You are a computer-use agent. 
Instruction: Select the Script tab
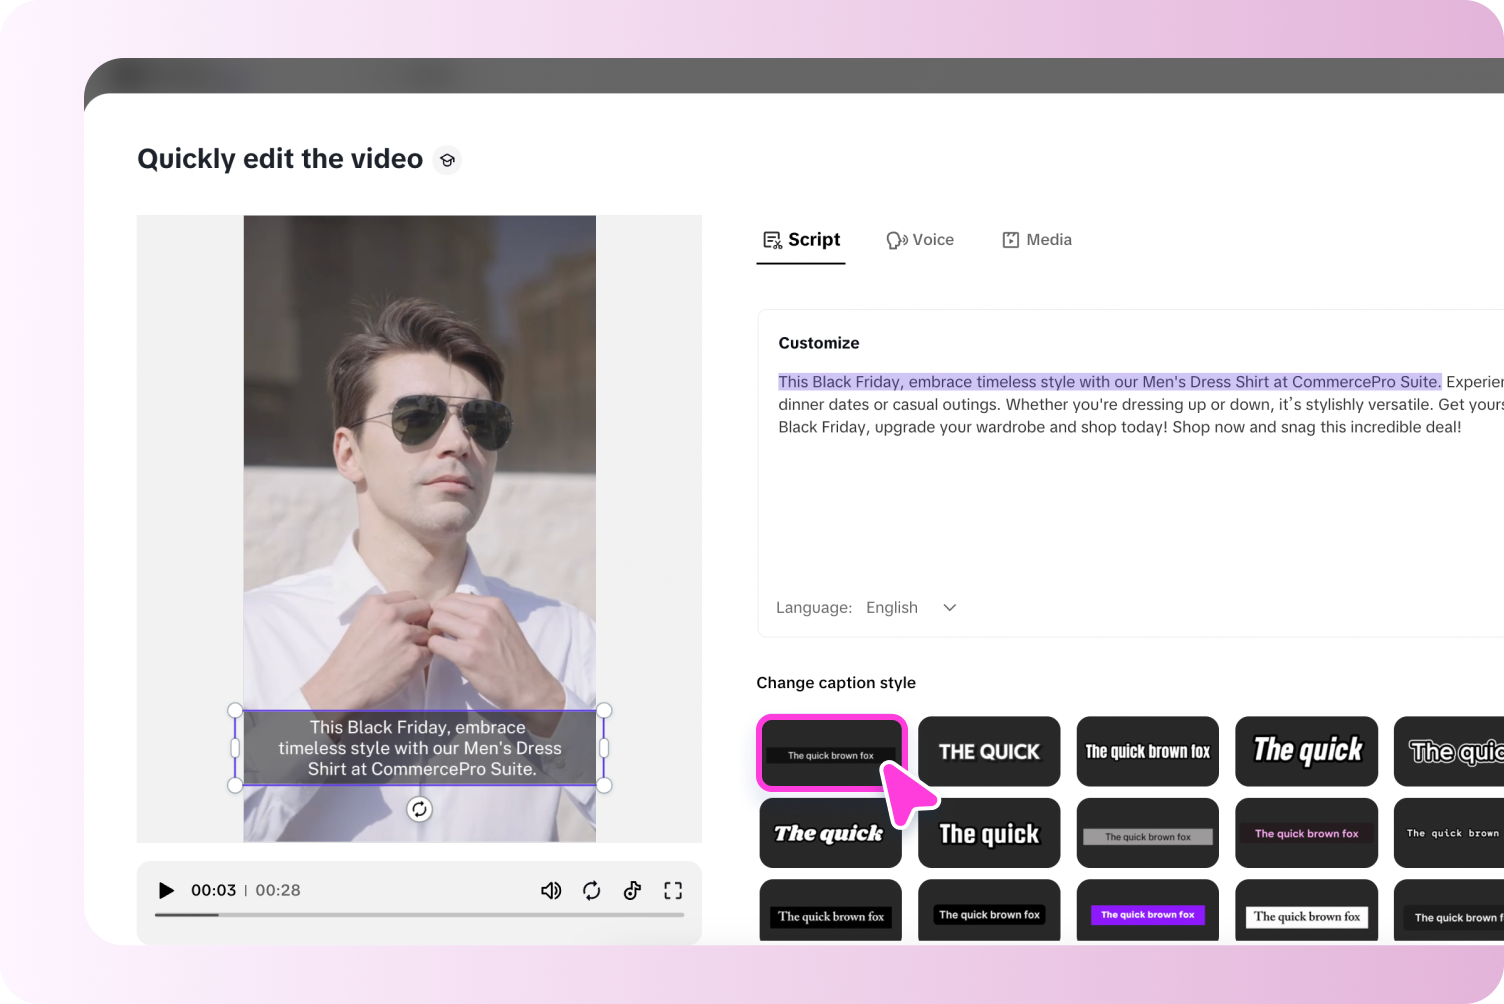pos(800,239)
